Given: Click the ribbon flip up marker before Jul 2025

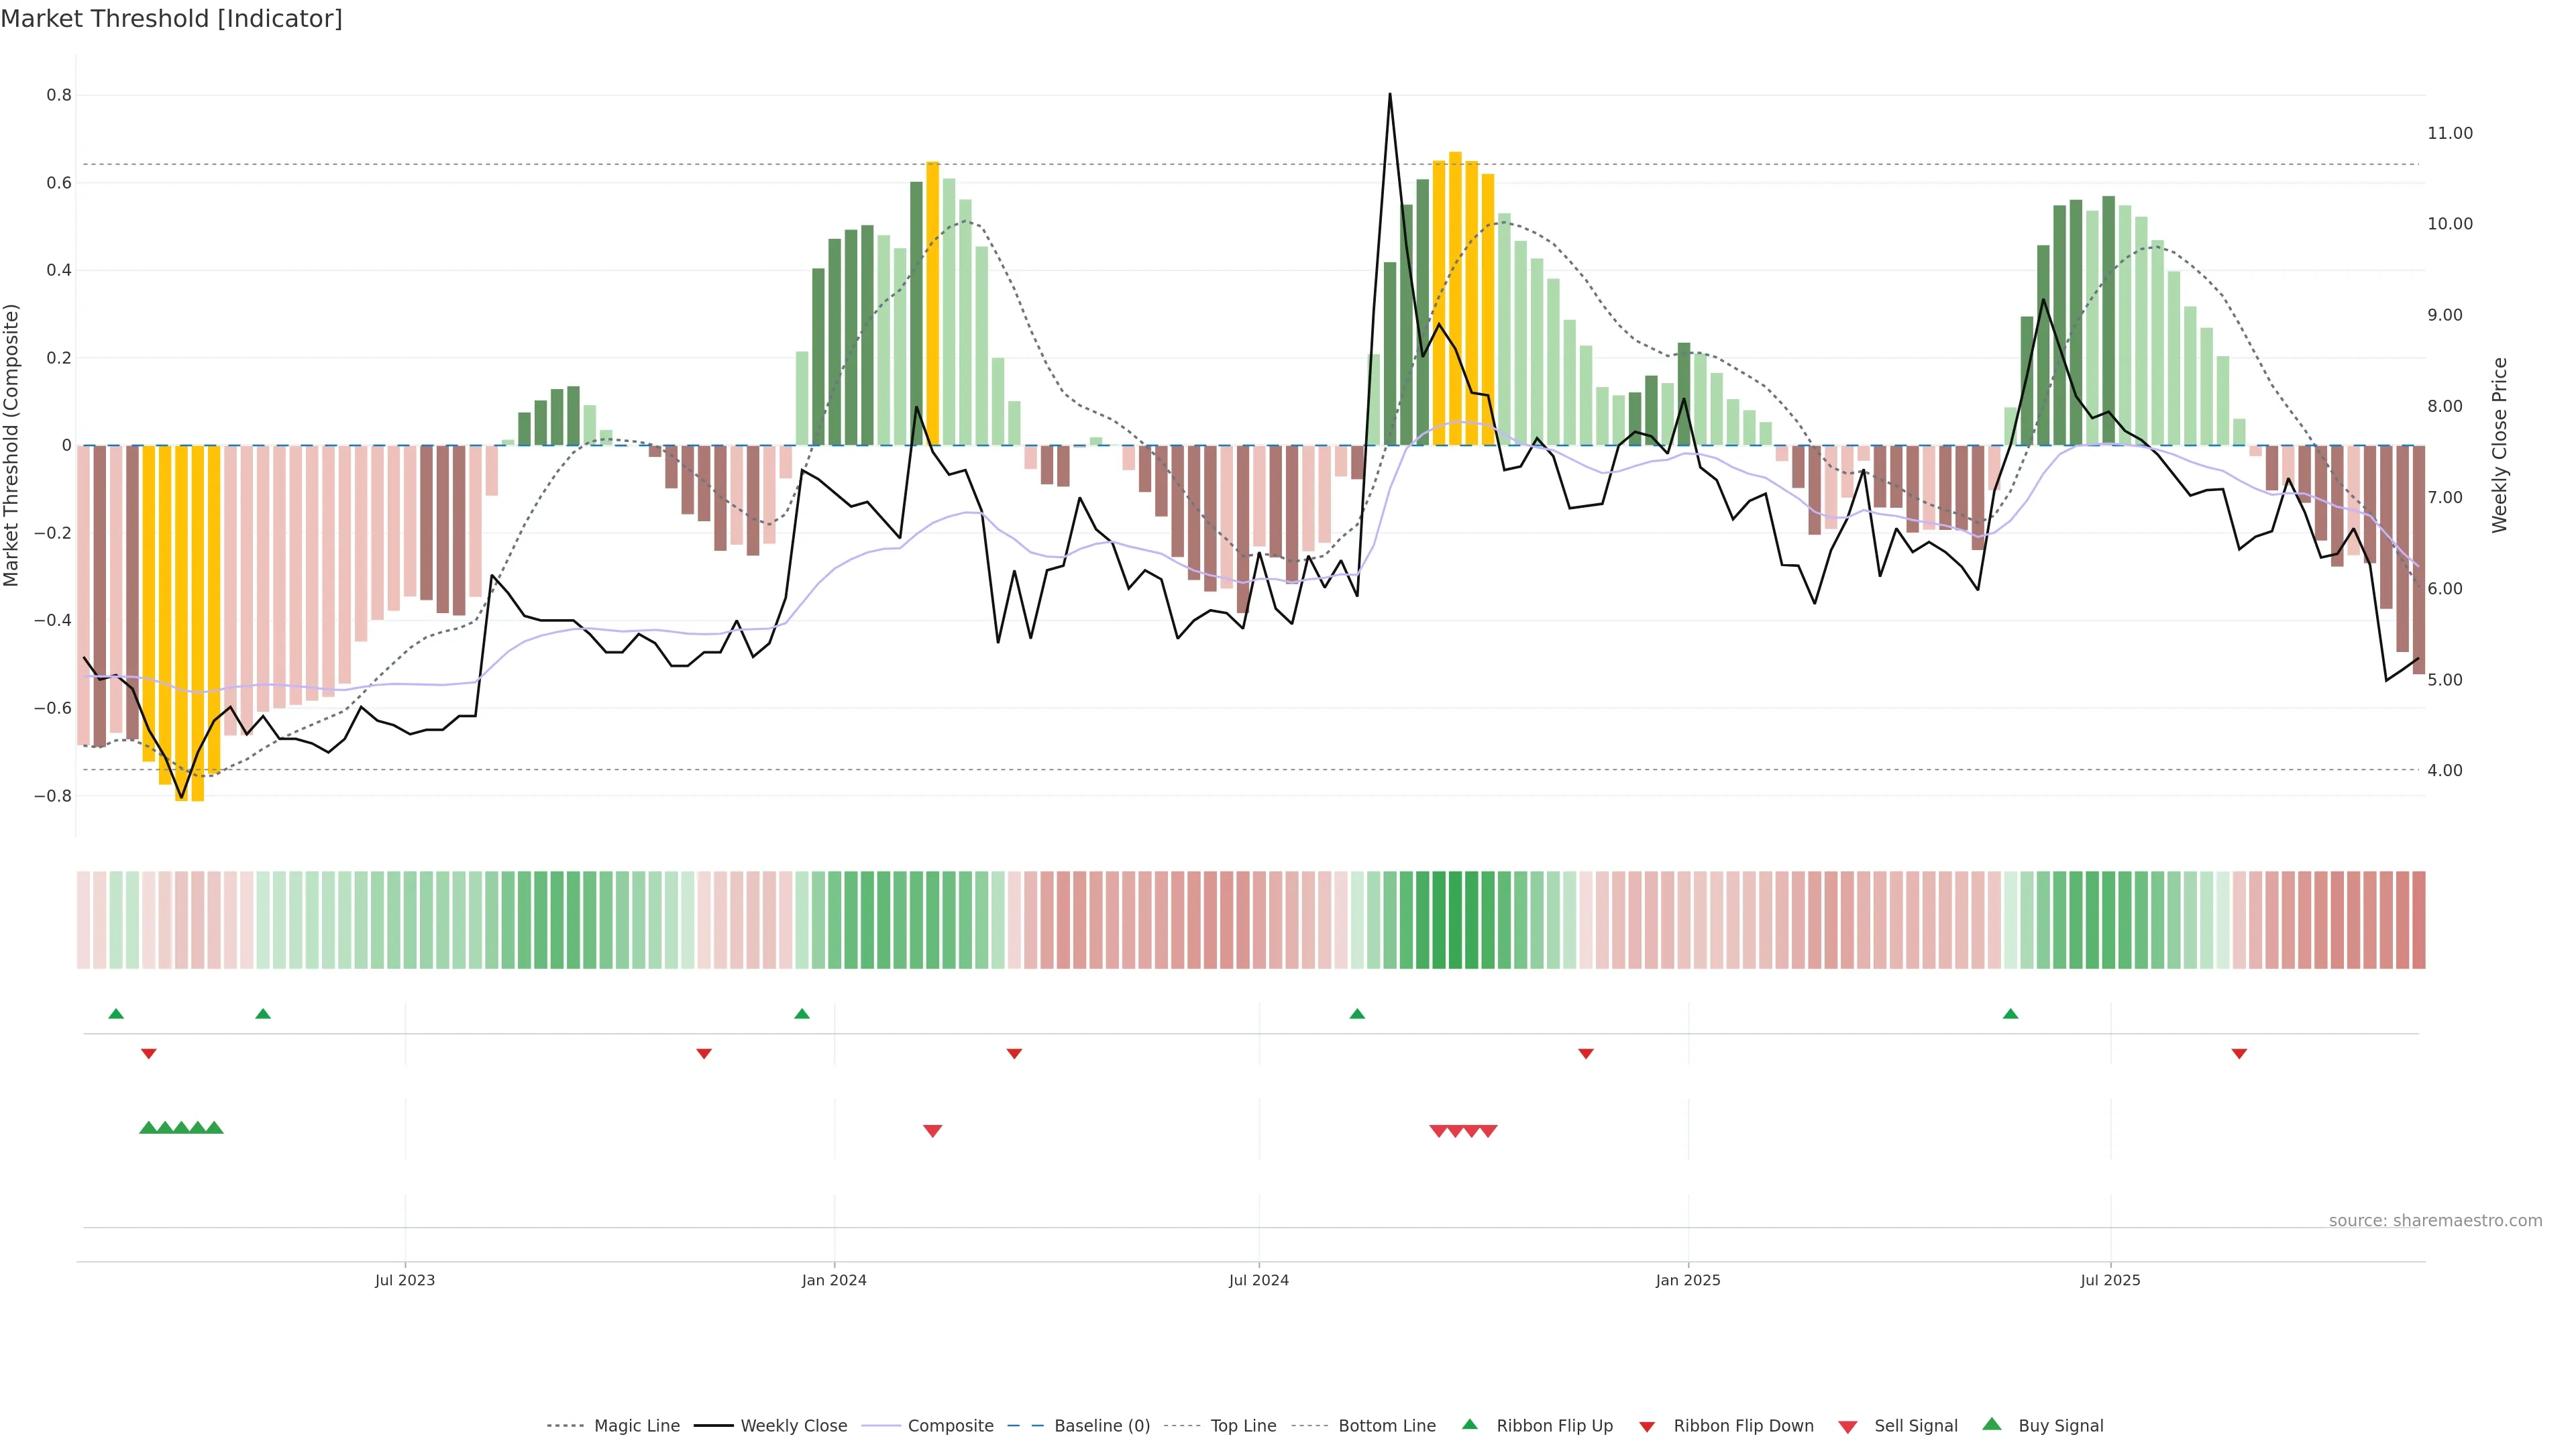Looking at the screenshot, I should [2010, 1014].
